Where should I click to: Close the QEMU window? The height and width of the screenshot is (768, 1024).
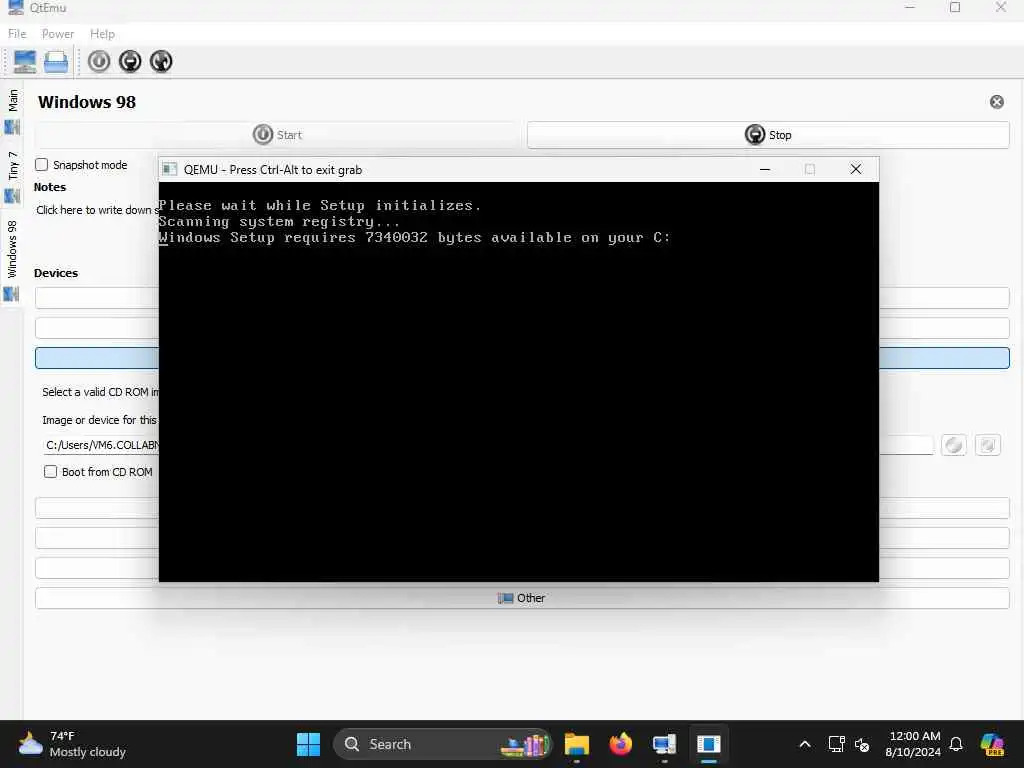pos(856,170)
